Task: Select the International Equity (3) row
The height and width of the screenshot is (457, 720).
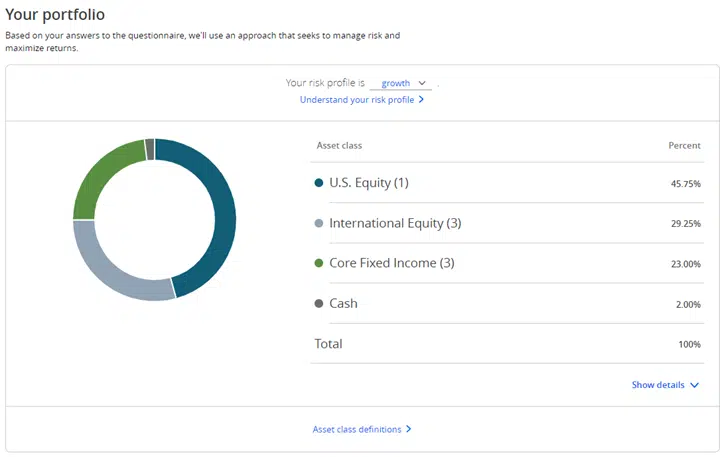Action: point(507,223)
